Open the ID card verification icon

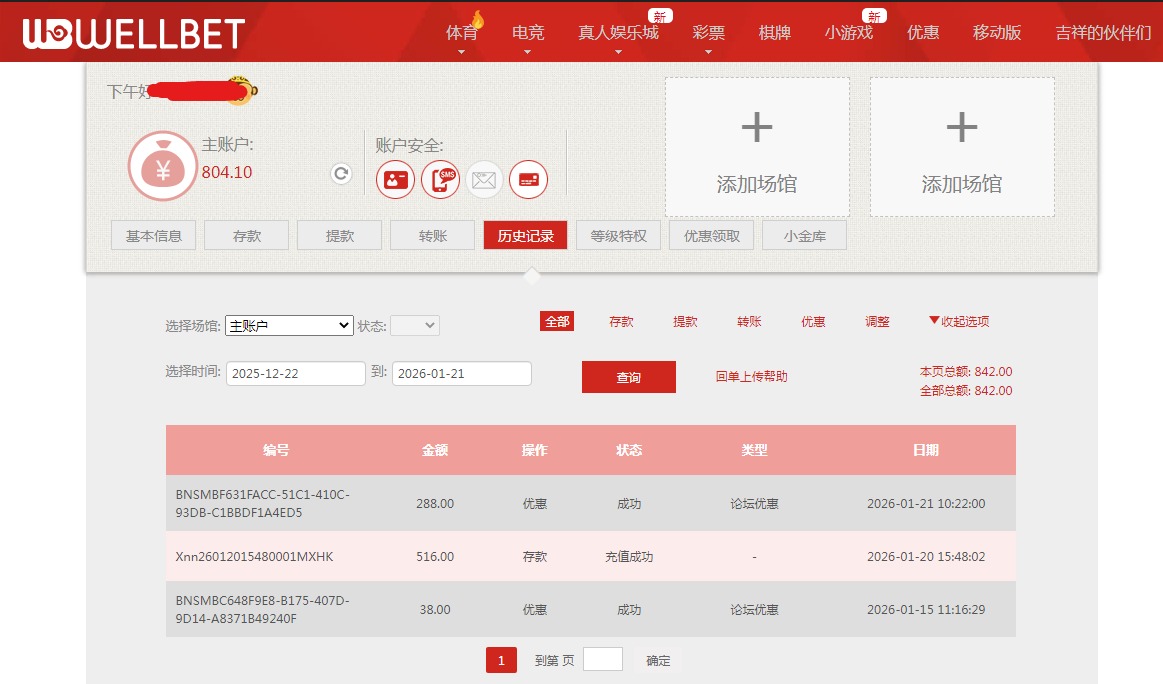(395, 180)
